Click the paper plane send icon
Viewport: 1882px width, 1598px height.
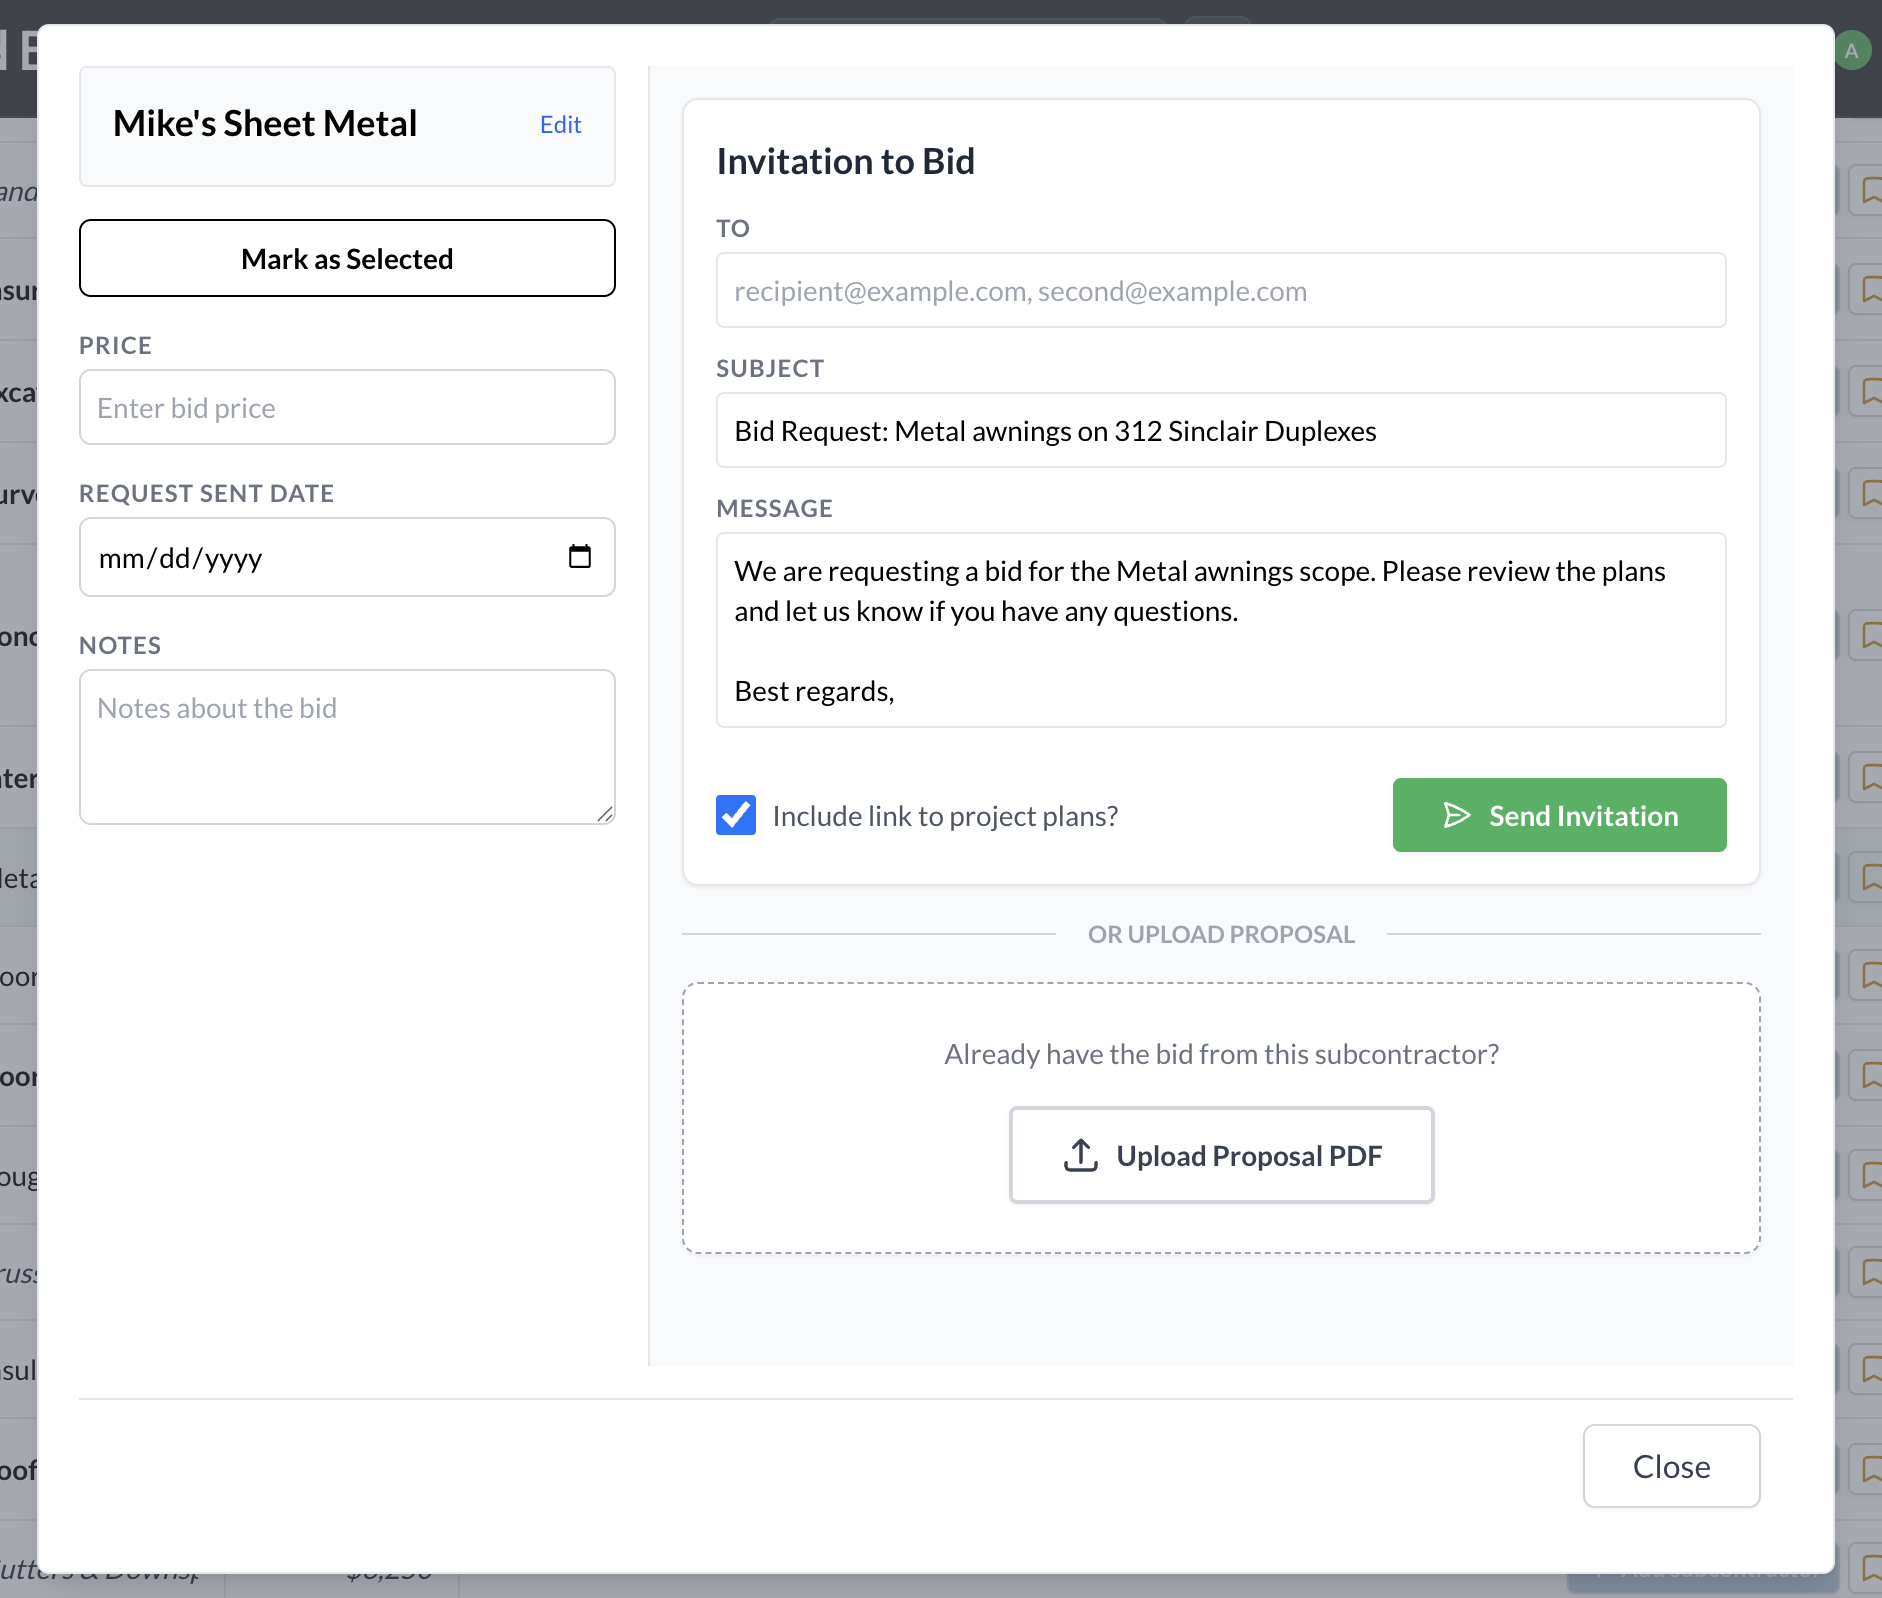point(1457,815)
